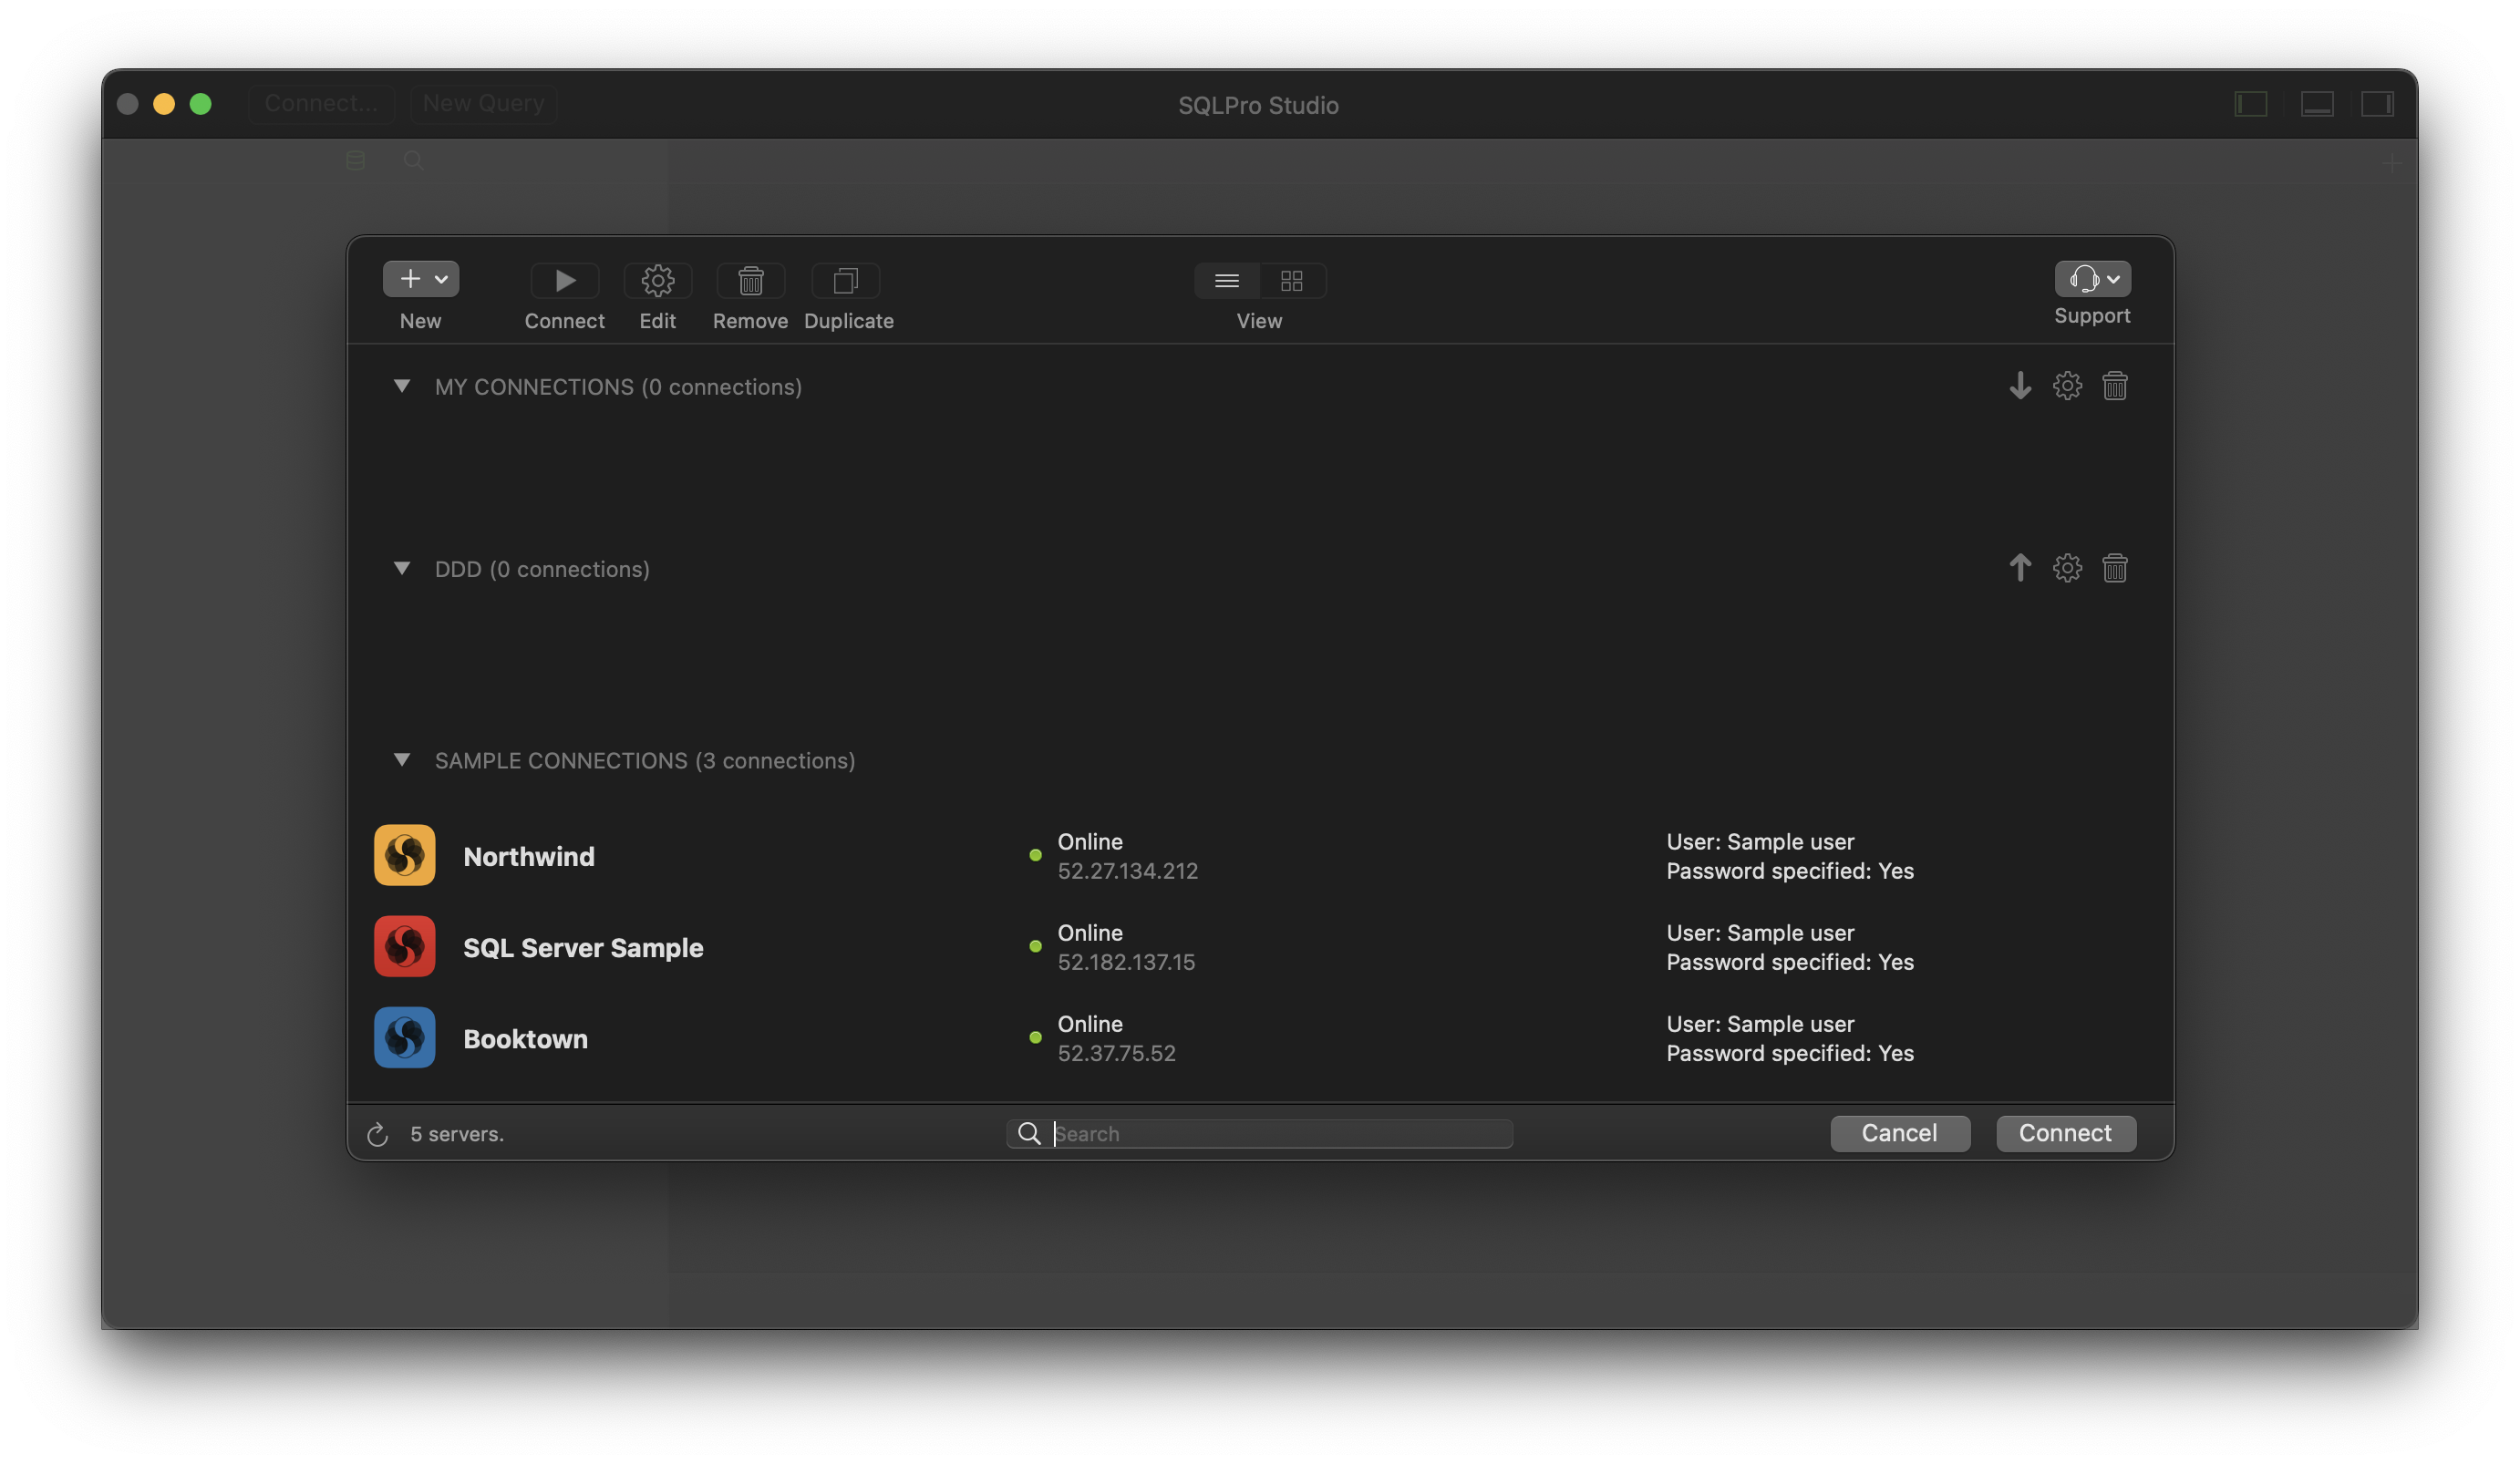The width and height of the screenshot is (2520, 1464).
Task: Duplicate the selected connection
Action: coord(846,281)
